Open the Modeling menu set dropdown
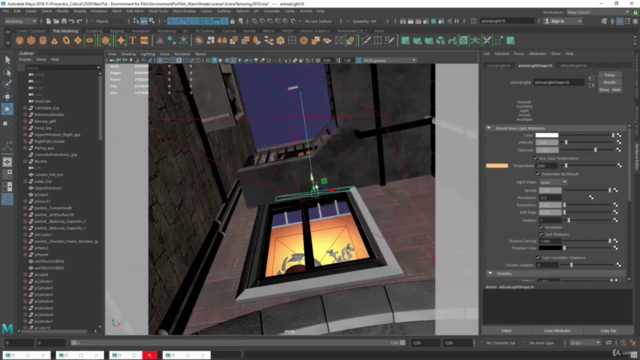This screenshot has width=640, height=360. click(20, 21)
